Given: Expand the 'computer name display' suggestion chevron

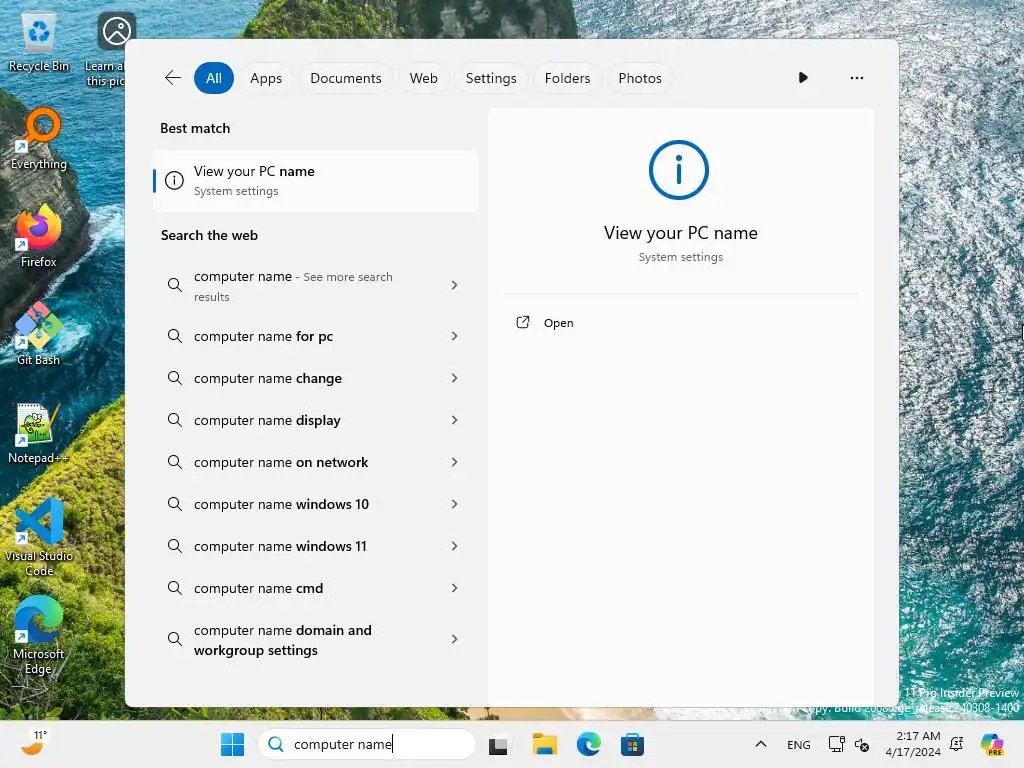Looking at the screenshot, I should pyautogui.click(x=455, y=420).
